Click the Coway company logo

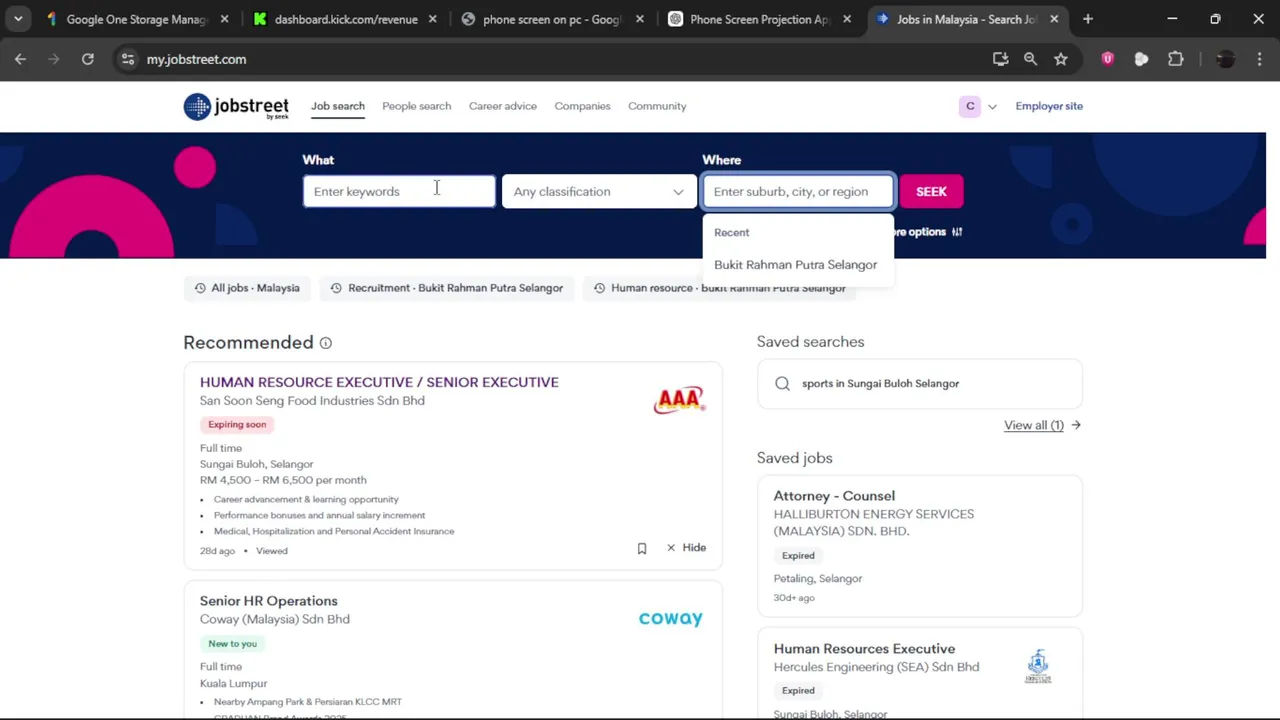670,619
